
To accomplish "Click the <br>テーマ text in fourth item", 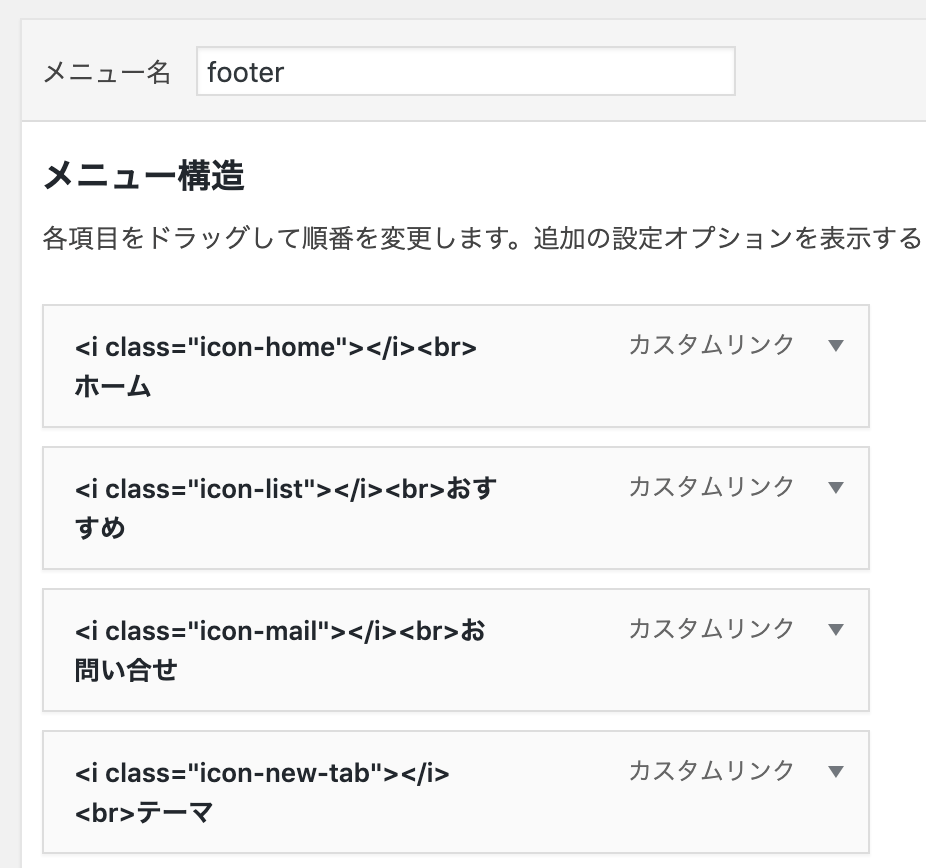I will 144,812.
